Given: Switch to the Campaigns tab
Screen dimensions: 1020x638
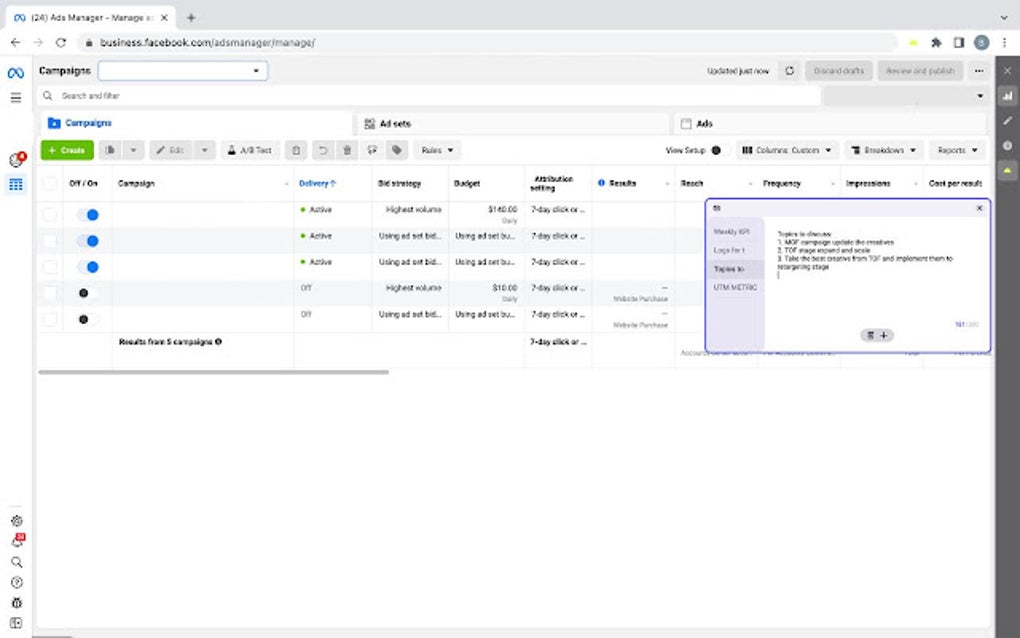Looking at the screenshot, I should coord(196,123).
